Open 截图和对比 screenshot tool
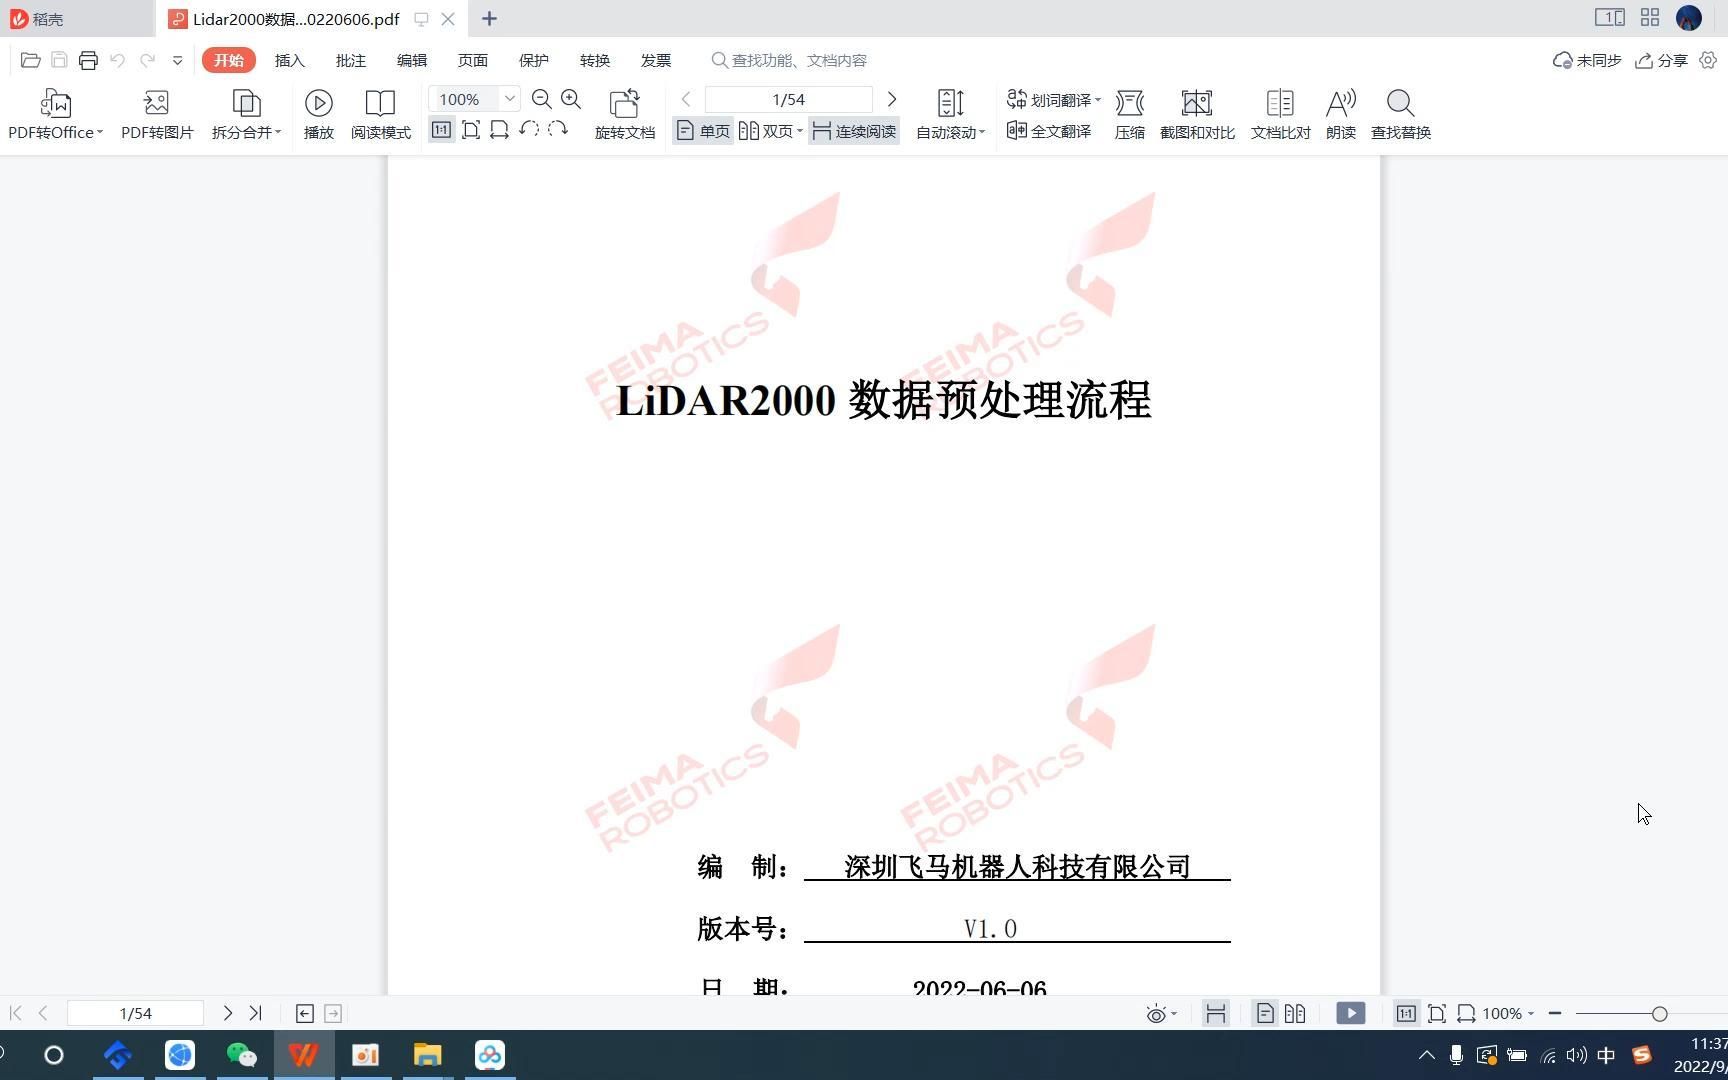This screenshot has height=1080, width=1728. click(1197, 114)
